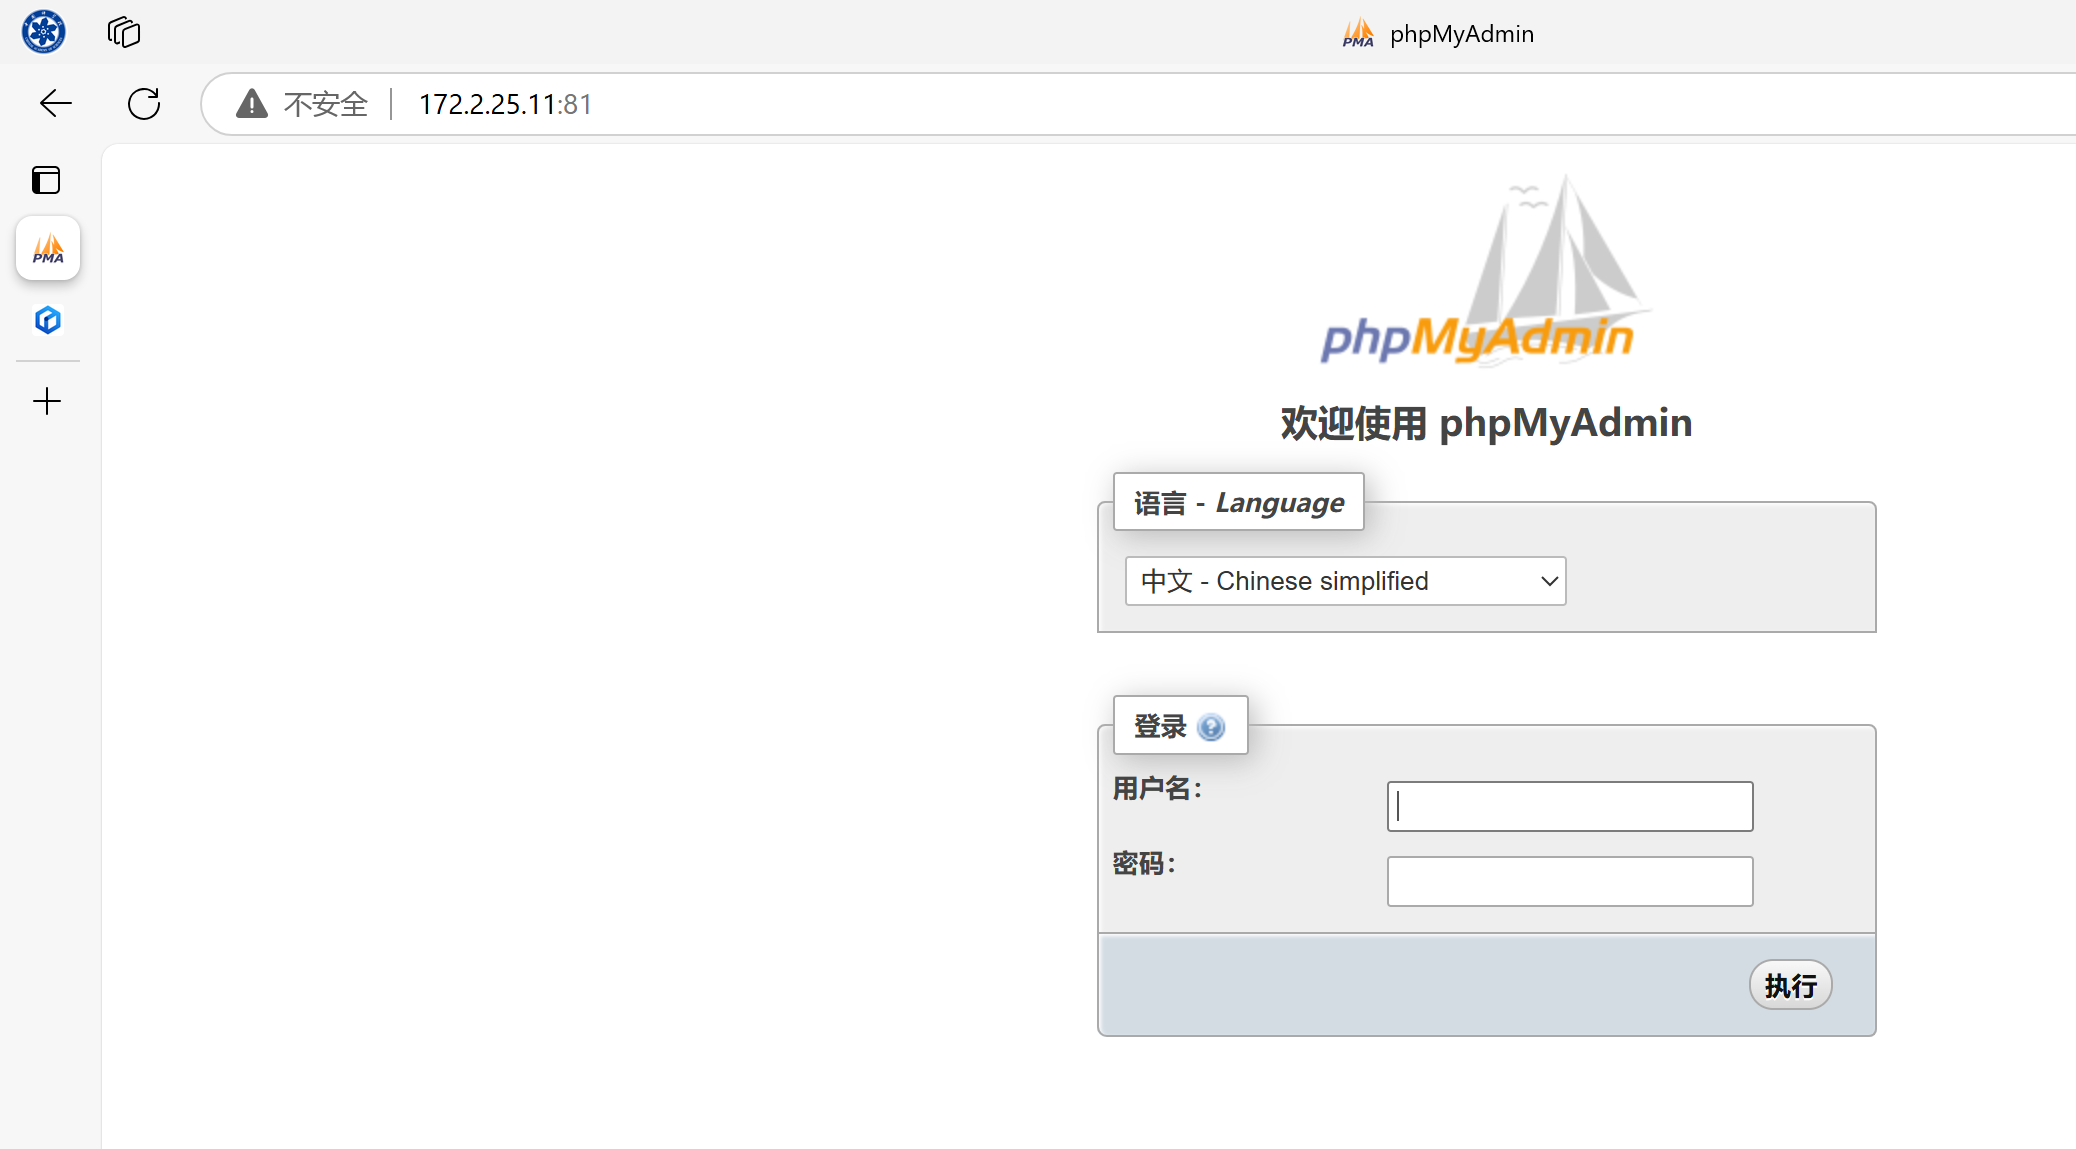Click the login help question mark icon
The width and height of the screenshot is (2076, 1149).
point(1211,727)
